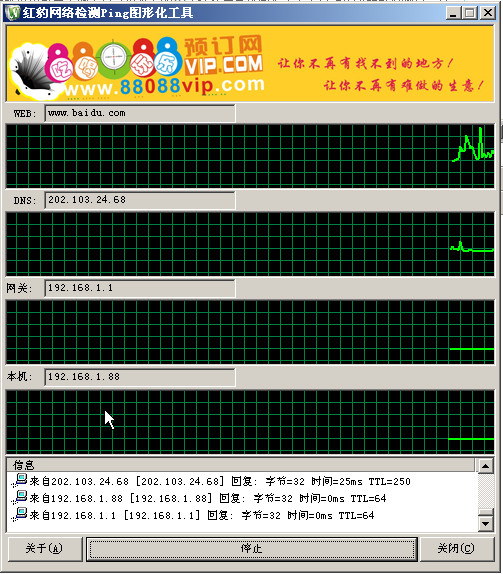Screen dimensions: 503x574
Task: Click the 关于(A) about button
Action: point(45,548)
